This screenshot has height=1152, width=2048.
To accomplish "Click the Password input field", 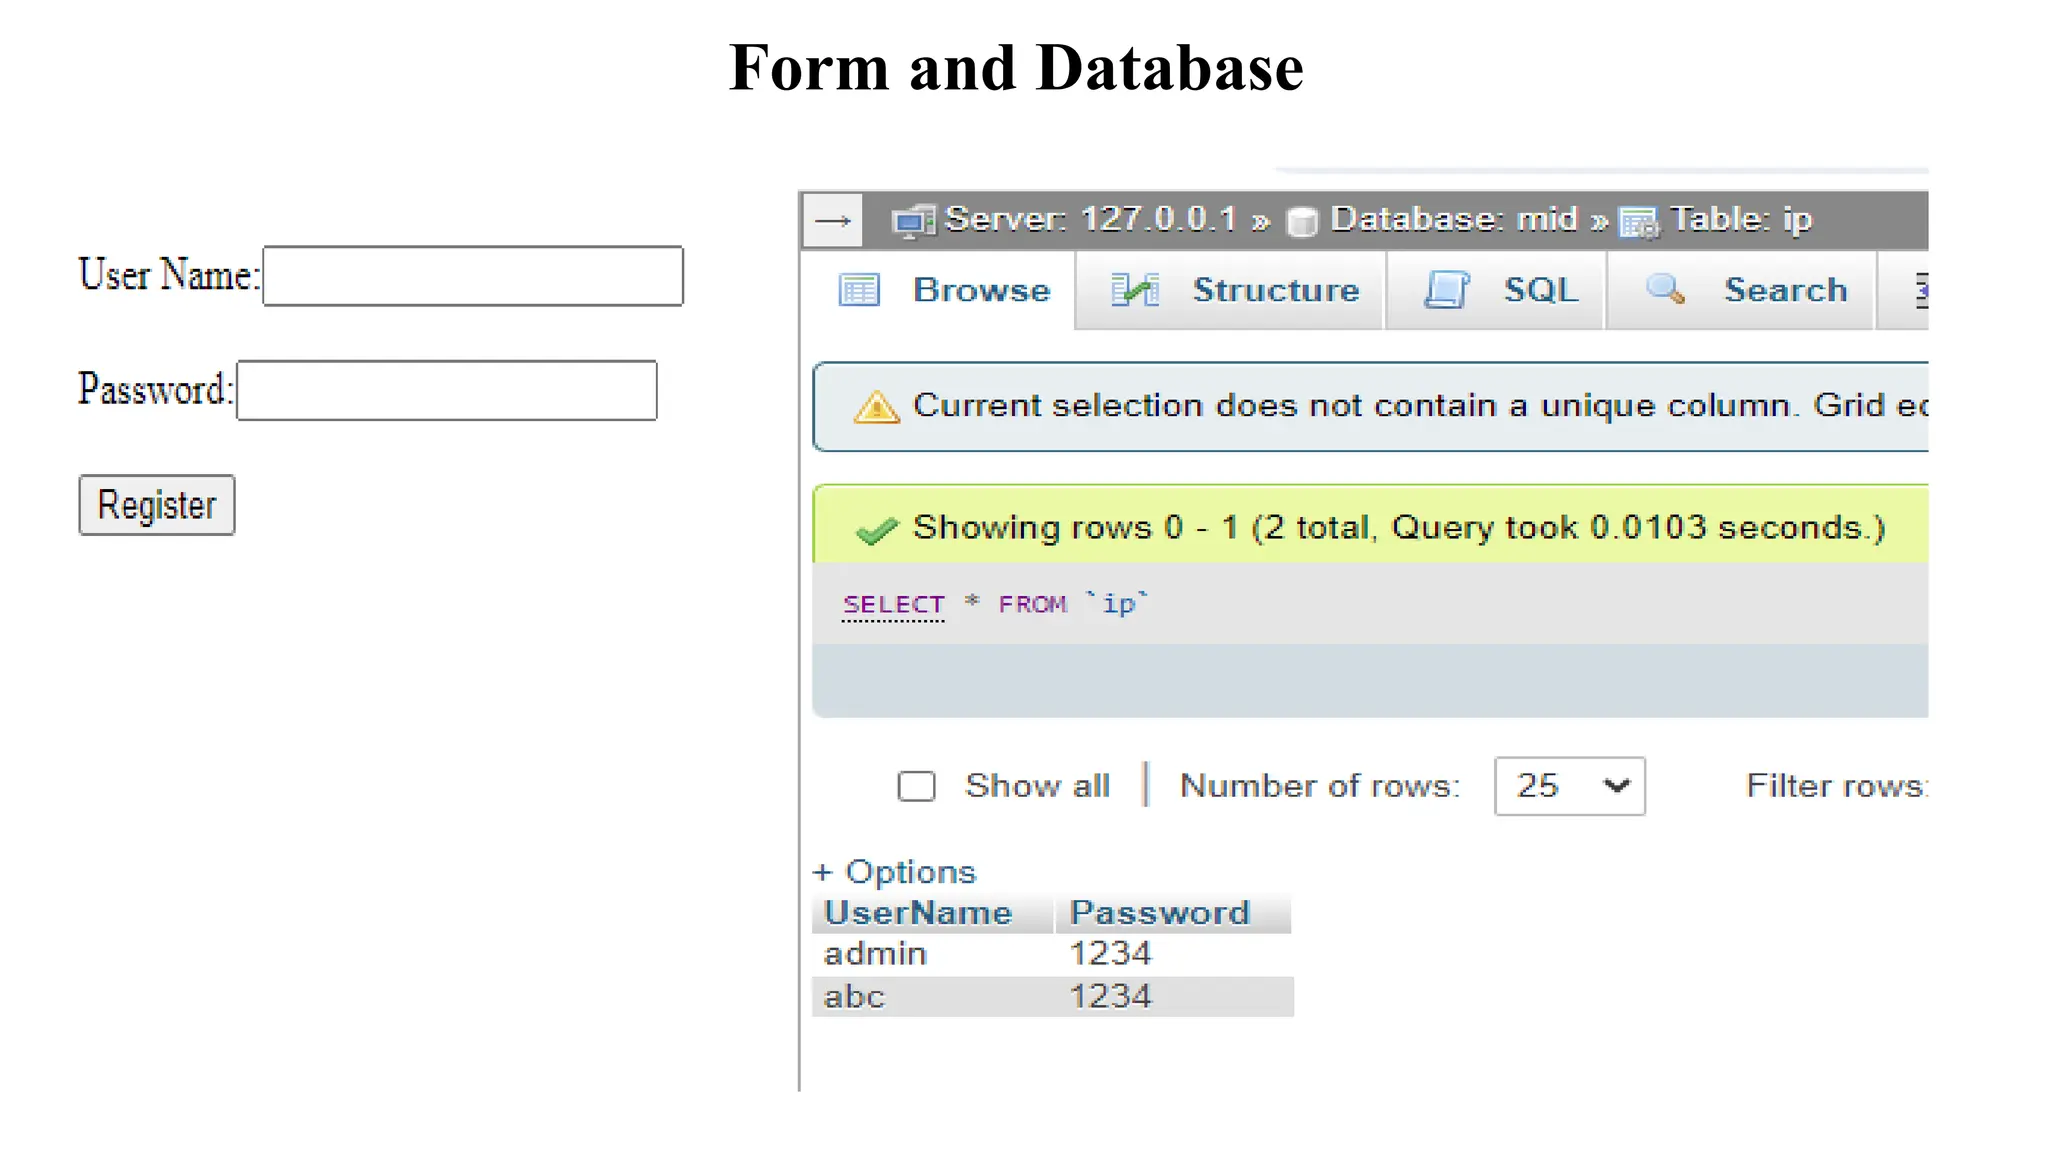I will click(x=447, y=390).
